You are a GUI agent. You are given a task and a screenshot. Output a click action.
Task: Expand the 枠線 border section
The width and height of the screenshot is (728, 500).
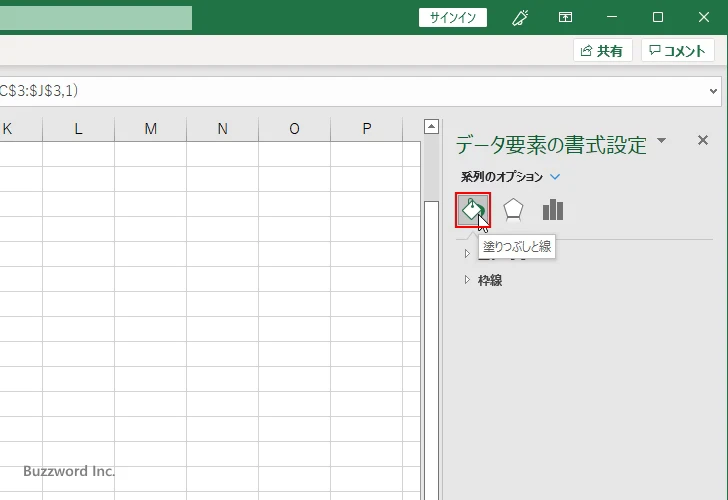click(467, 279)
